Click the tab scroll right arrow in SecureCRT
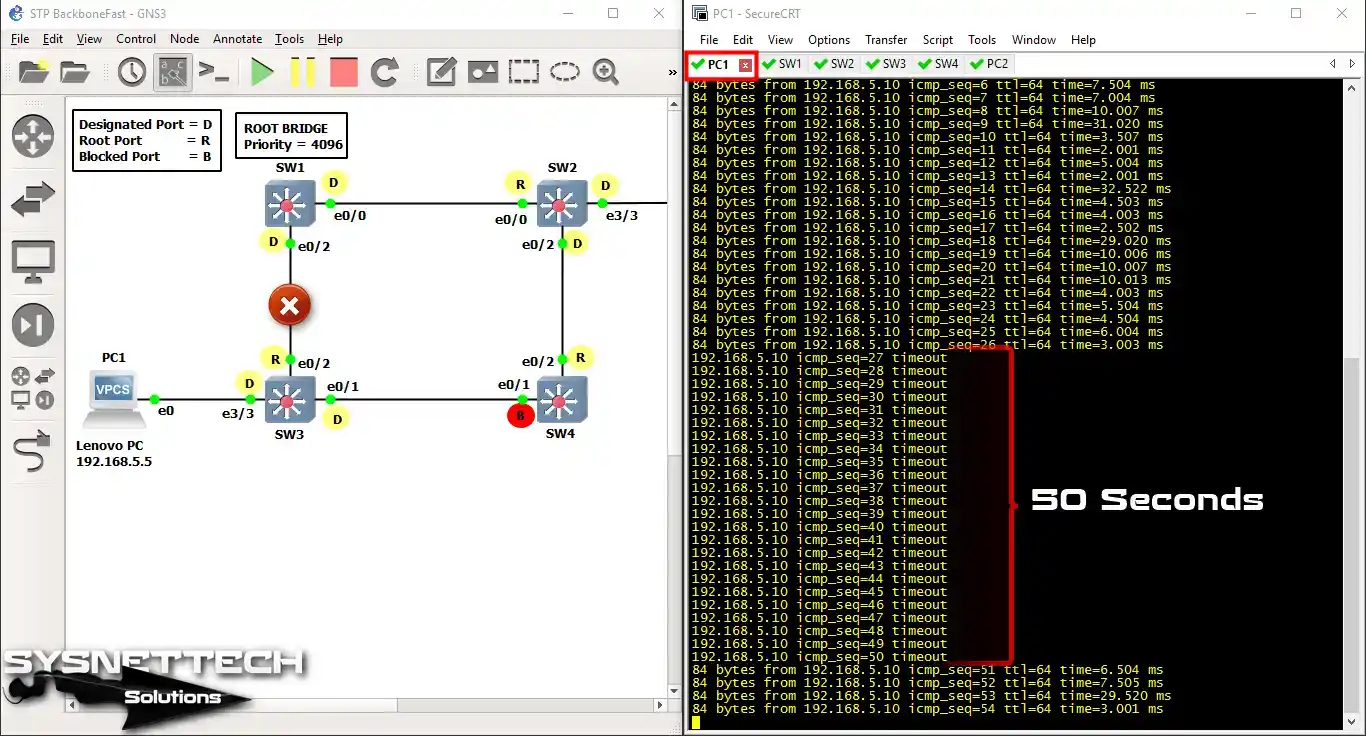 point(1351,64)
